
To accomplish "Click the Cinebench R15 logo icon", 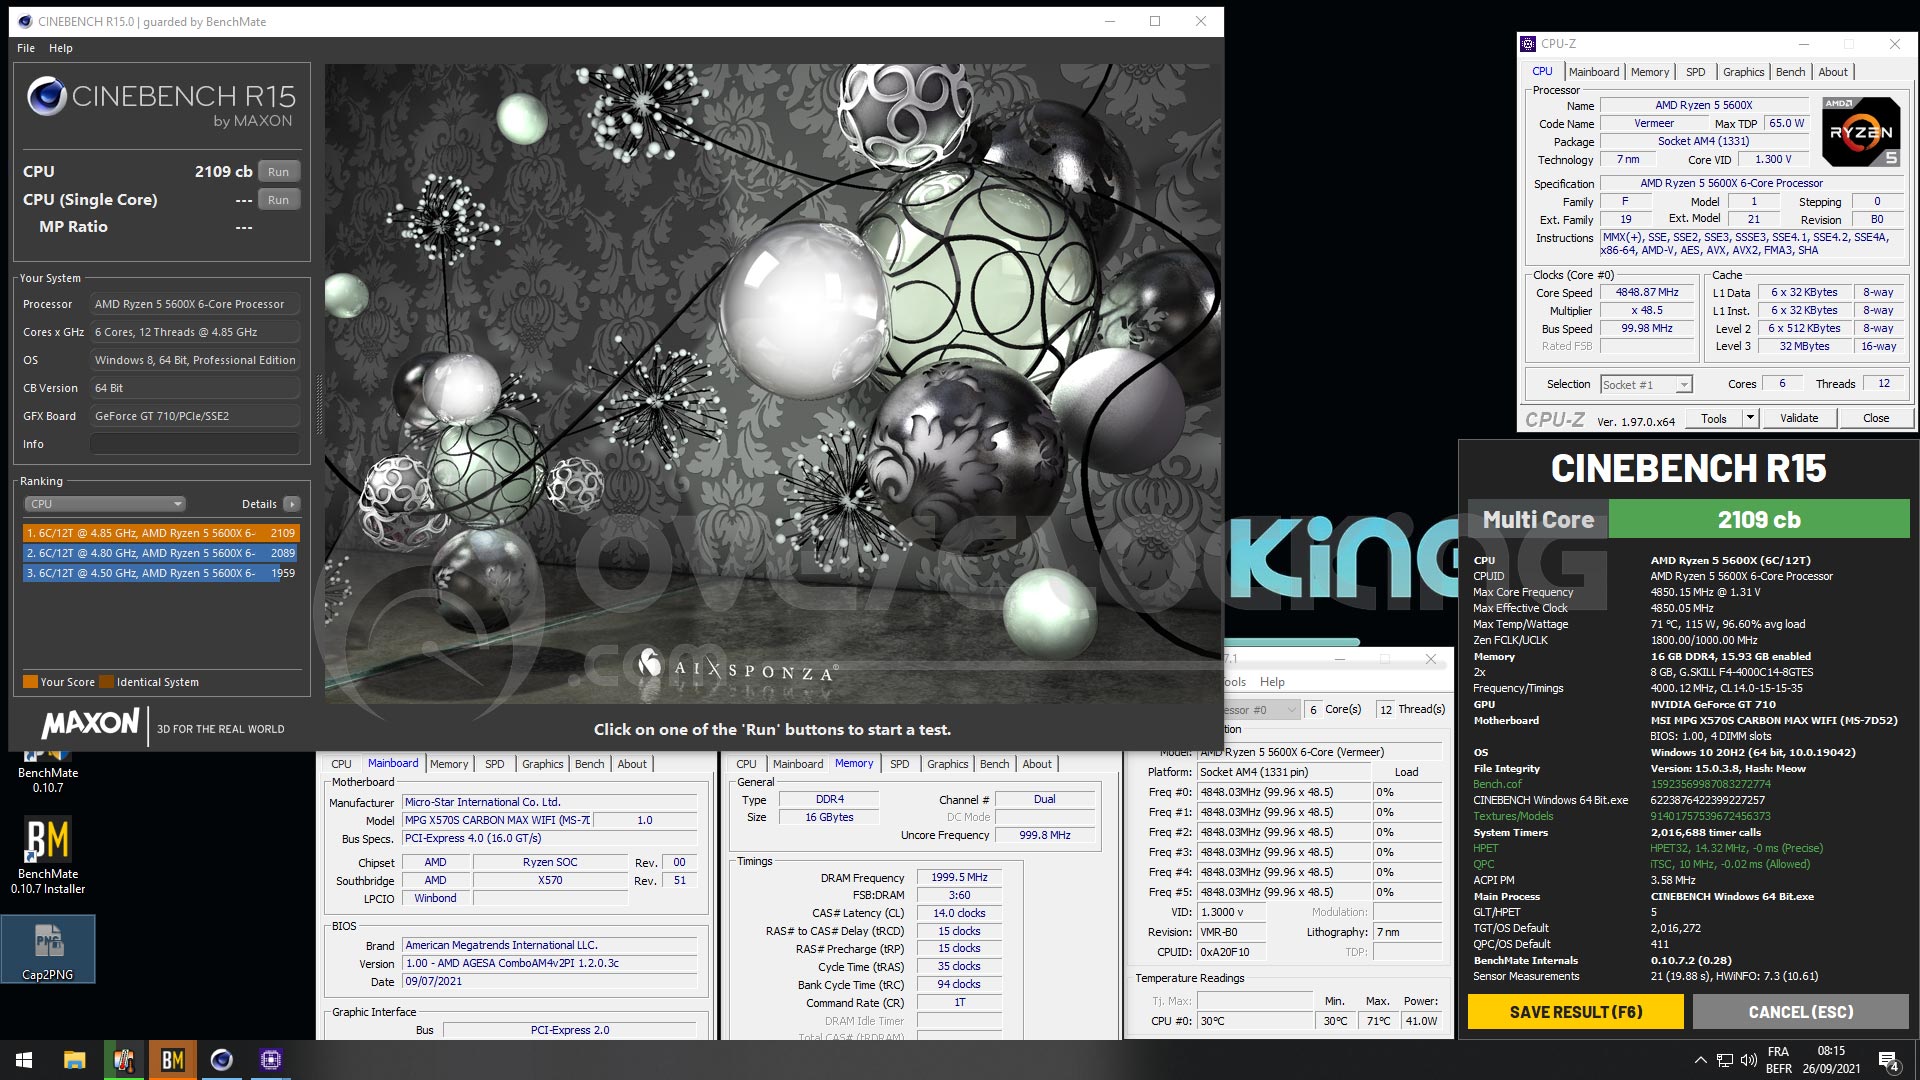I will tap(47, 97).
